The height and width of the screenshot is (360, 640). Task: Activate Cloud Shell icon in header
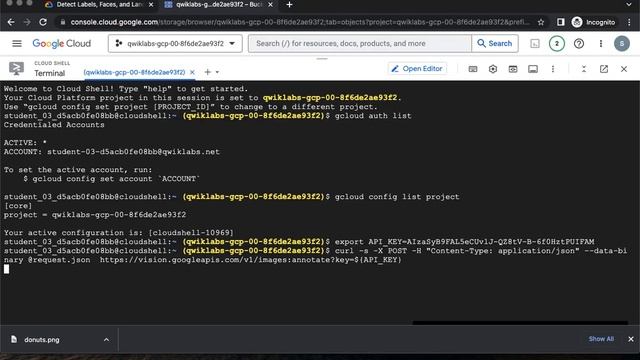click(535, 43)
